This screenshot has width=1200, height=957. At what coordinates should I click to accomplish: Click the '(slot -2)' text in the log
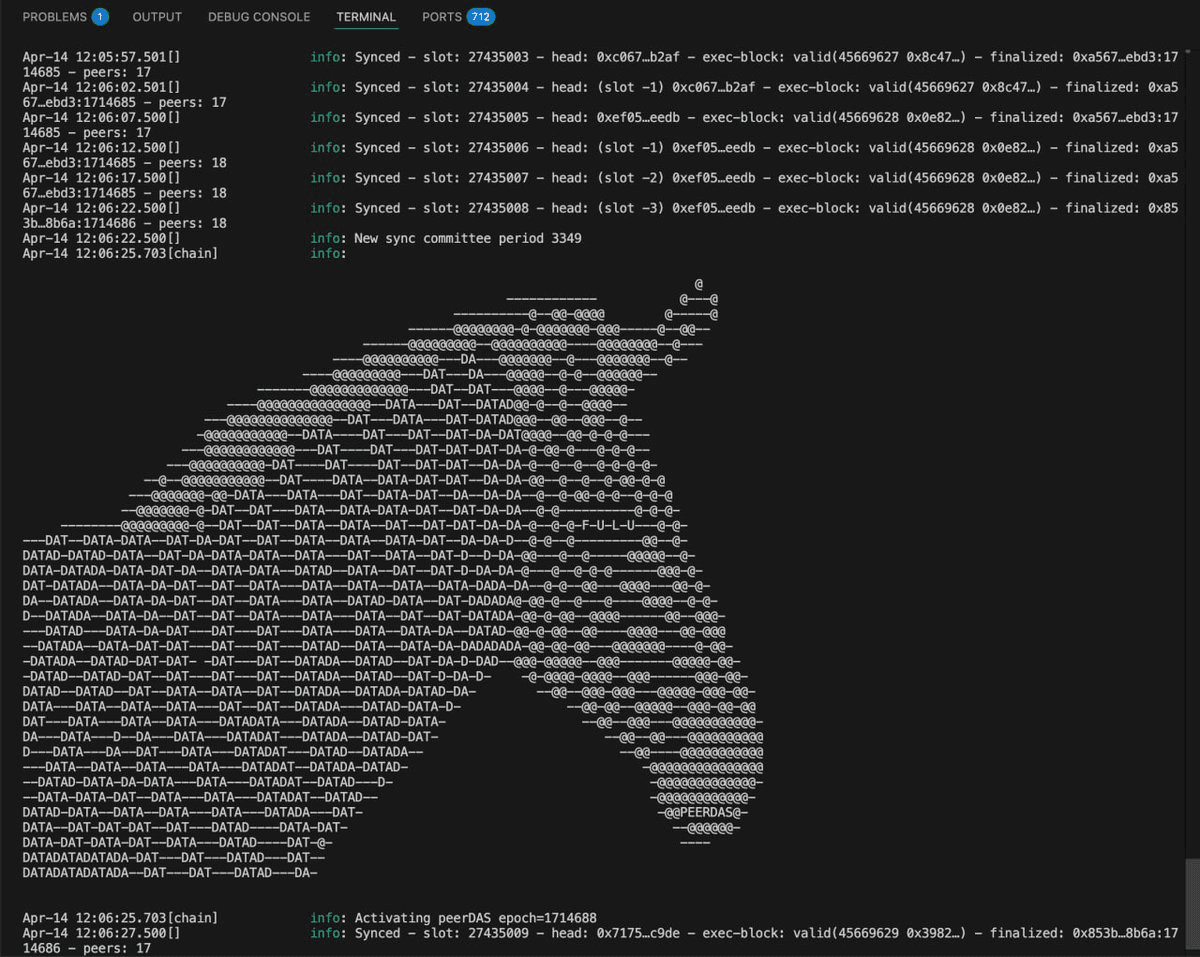click(629, 178)
